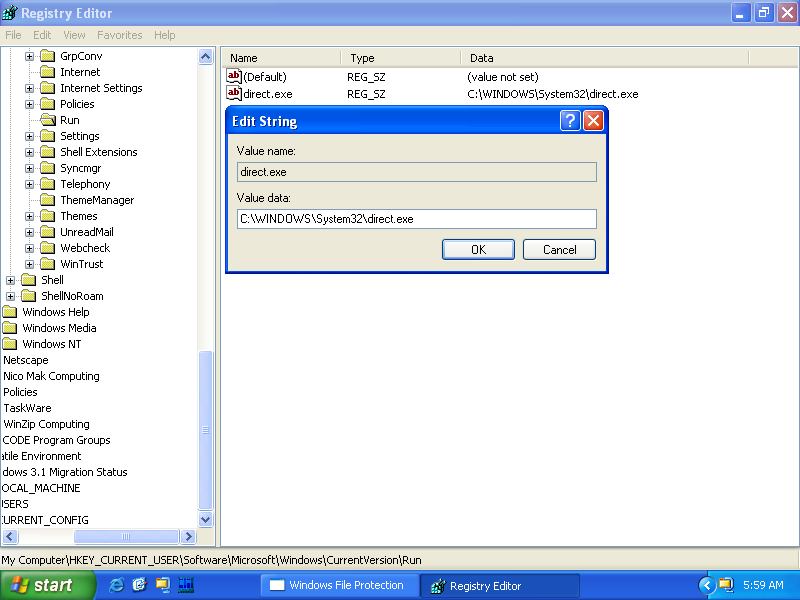This screenshot has width=800, height=600.
Task: Click the Windows Help folder icon
Action: pyautogui.click(x=10, y=312)
